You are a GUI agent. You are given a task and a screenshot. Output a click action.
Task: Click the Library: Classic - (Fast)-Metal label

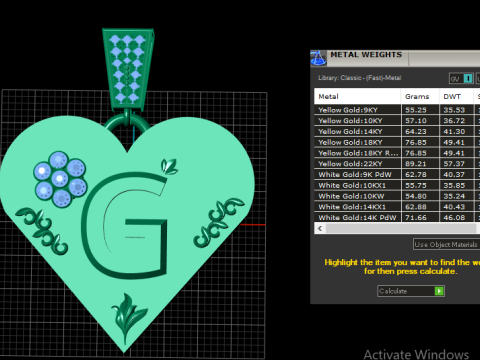point(359,78)
